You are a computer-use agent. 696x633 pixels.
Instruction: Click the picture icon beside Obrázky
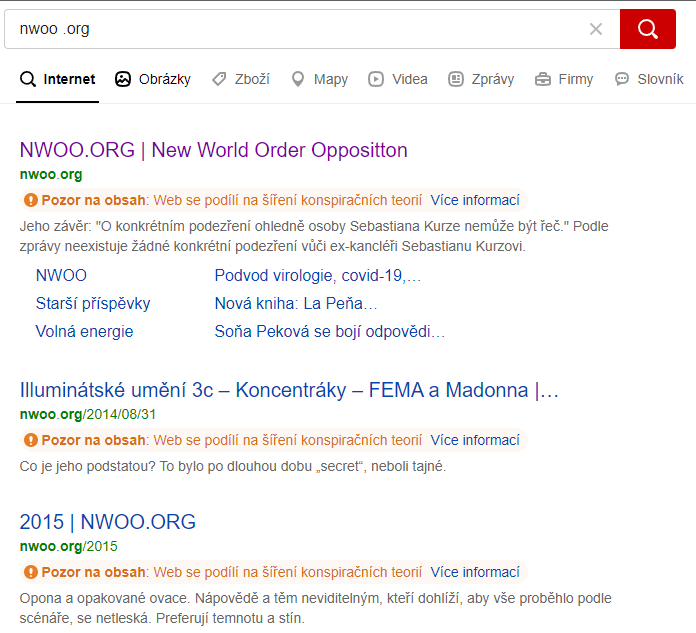(123, 79)
